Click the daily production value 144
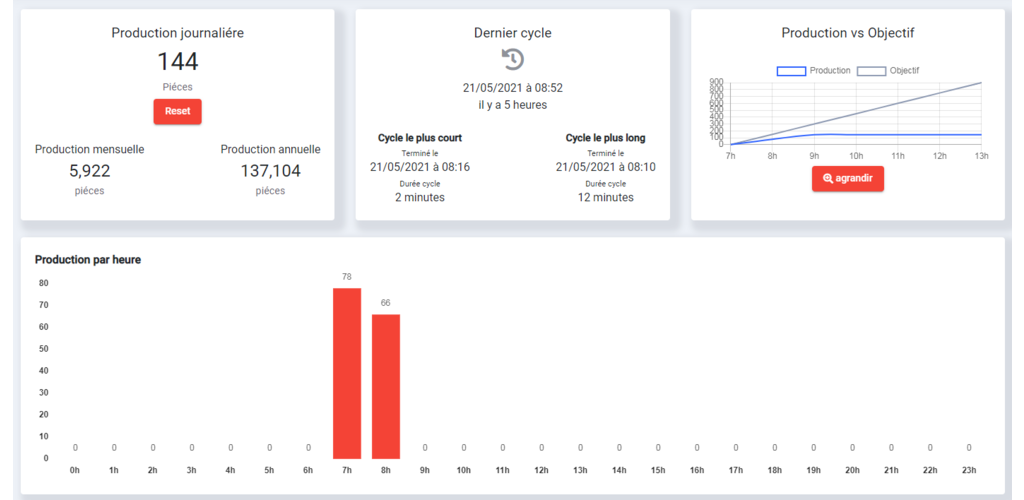The width and height of the screenshot is (1024, 500). point(178,61)
